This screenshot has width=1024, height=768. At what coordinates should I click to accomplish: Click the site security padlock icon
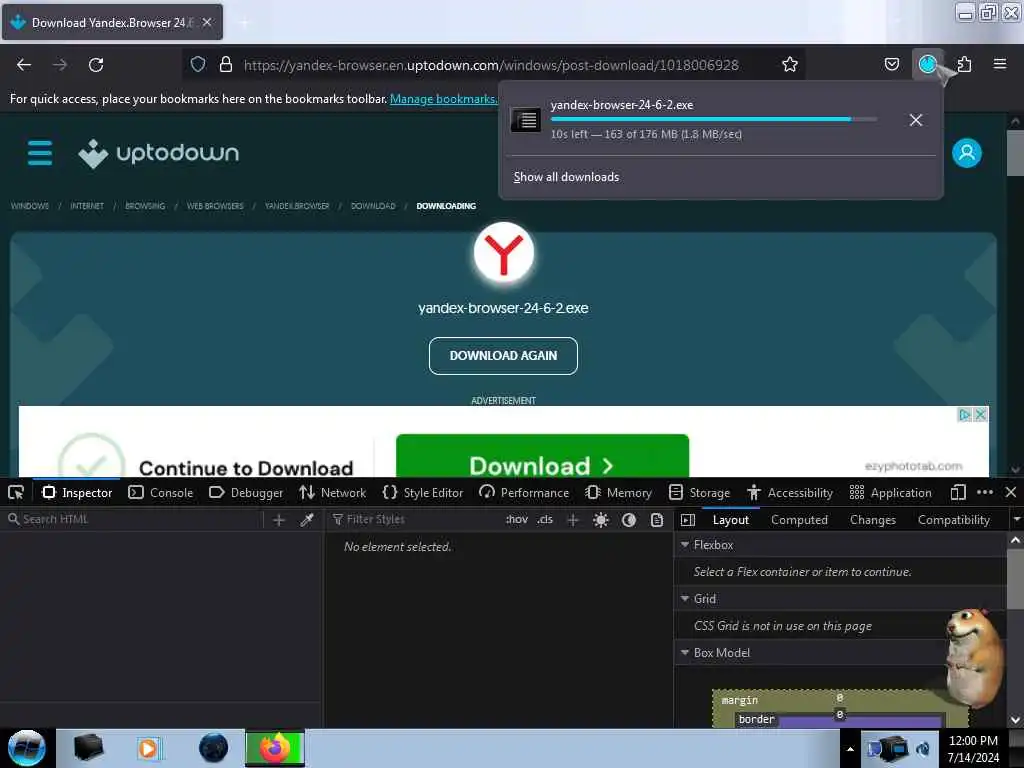(226, 65)
